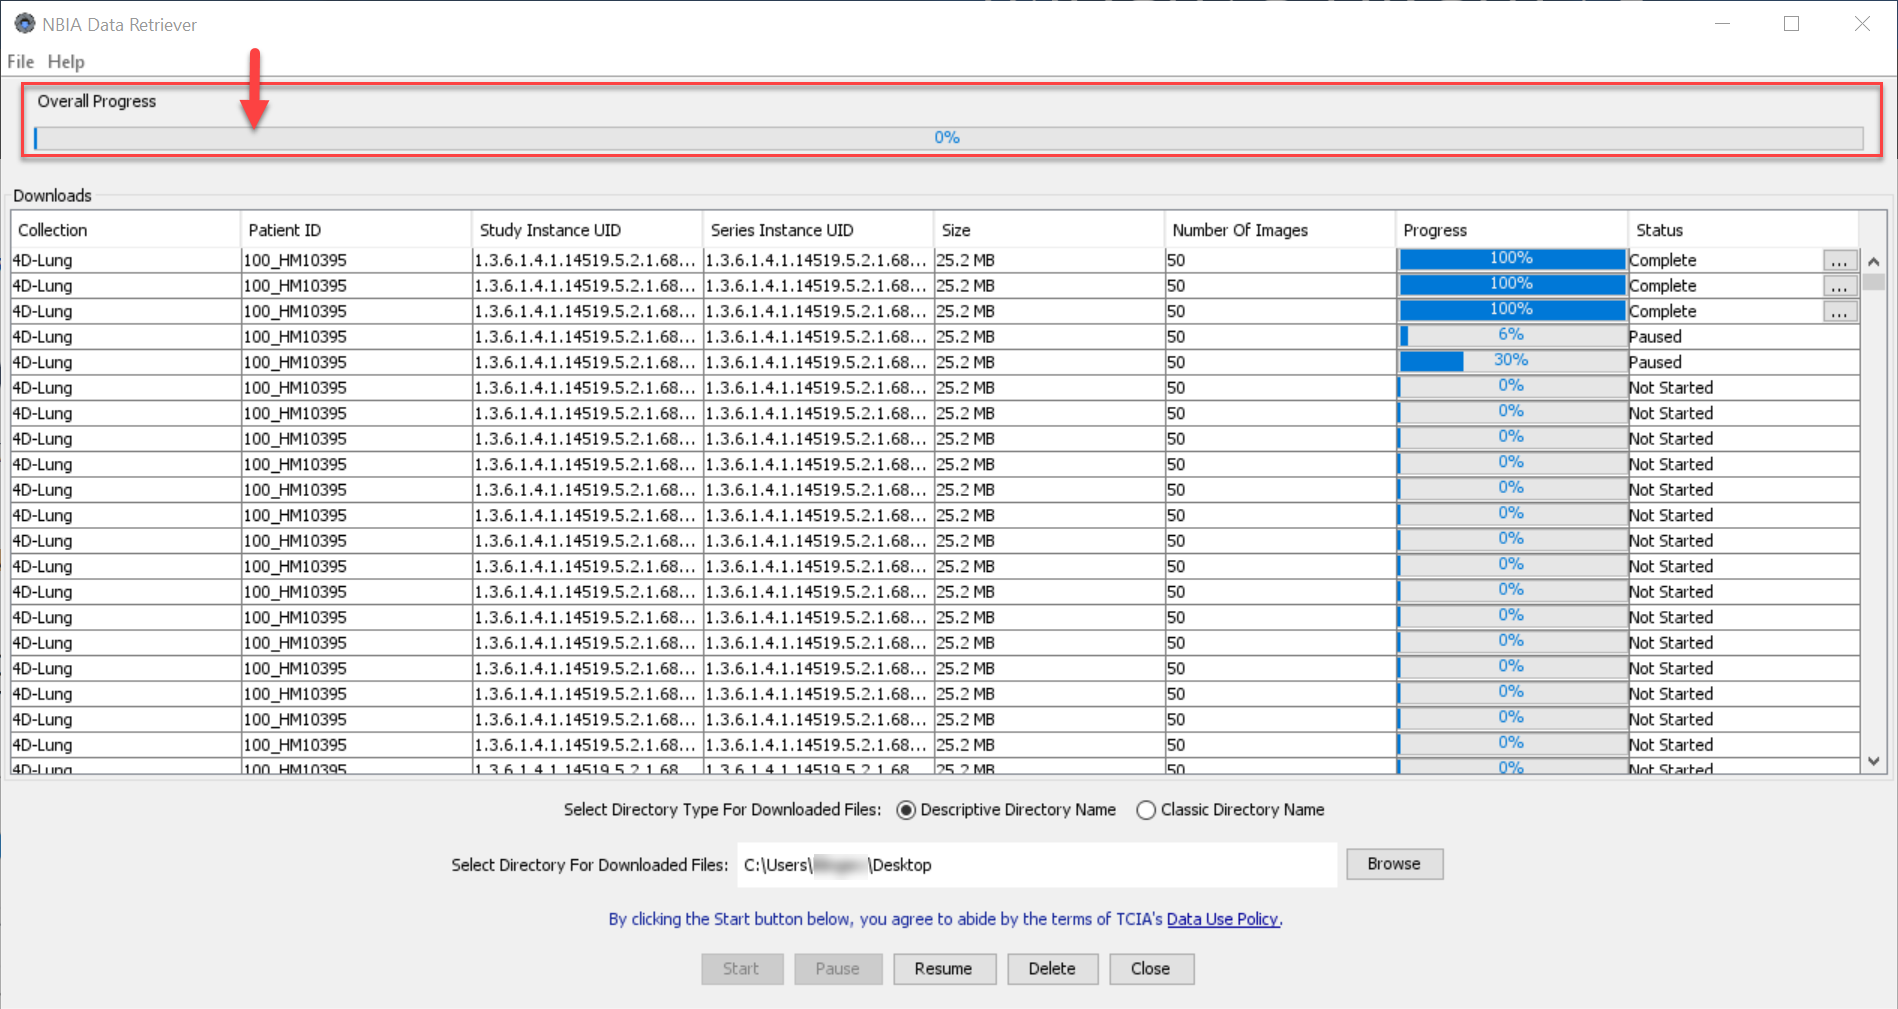This screenshot has height=1009, width=1898.
Task: Click the downloads table scroll-up arrow
Action: click(x=1873, y=262)
